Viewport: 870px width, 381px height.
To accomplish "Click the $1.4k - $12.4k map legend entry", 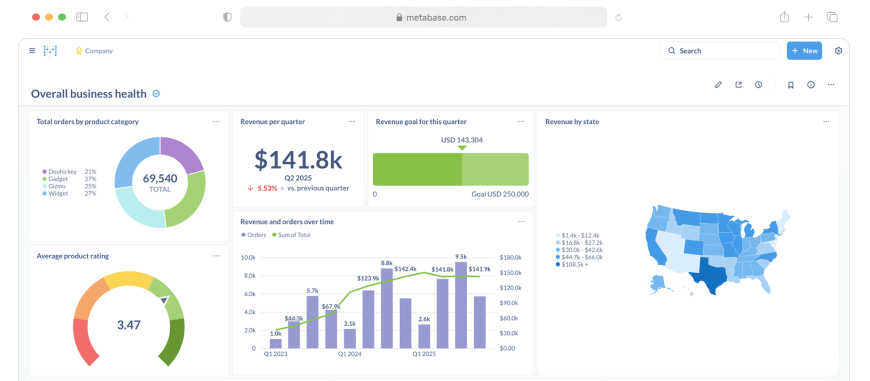I will point(578,236).
